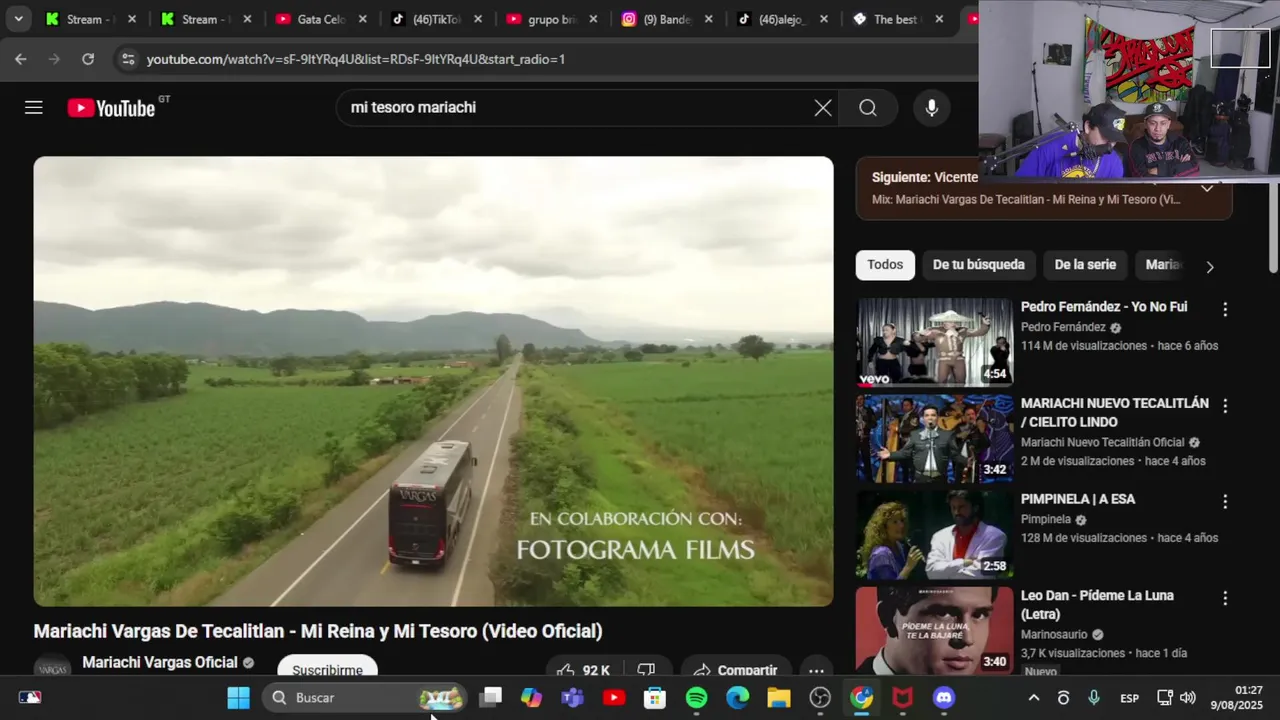Open options for Mariachi Nuevo Tecalitlán video
This screenshot has height=720, width=1280.
(x=1225, y=406)
